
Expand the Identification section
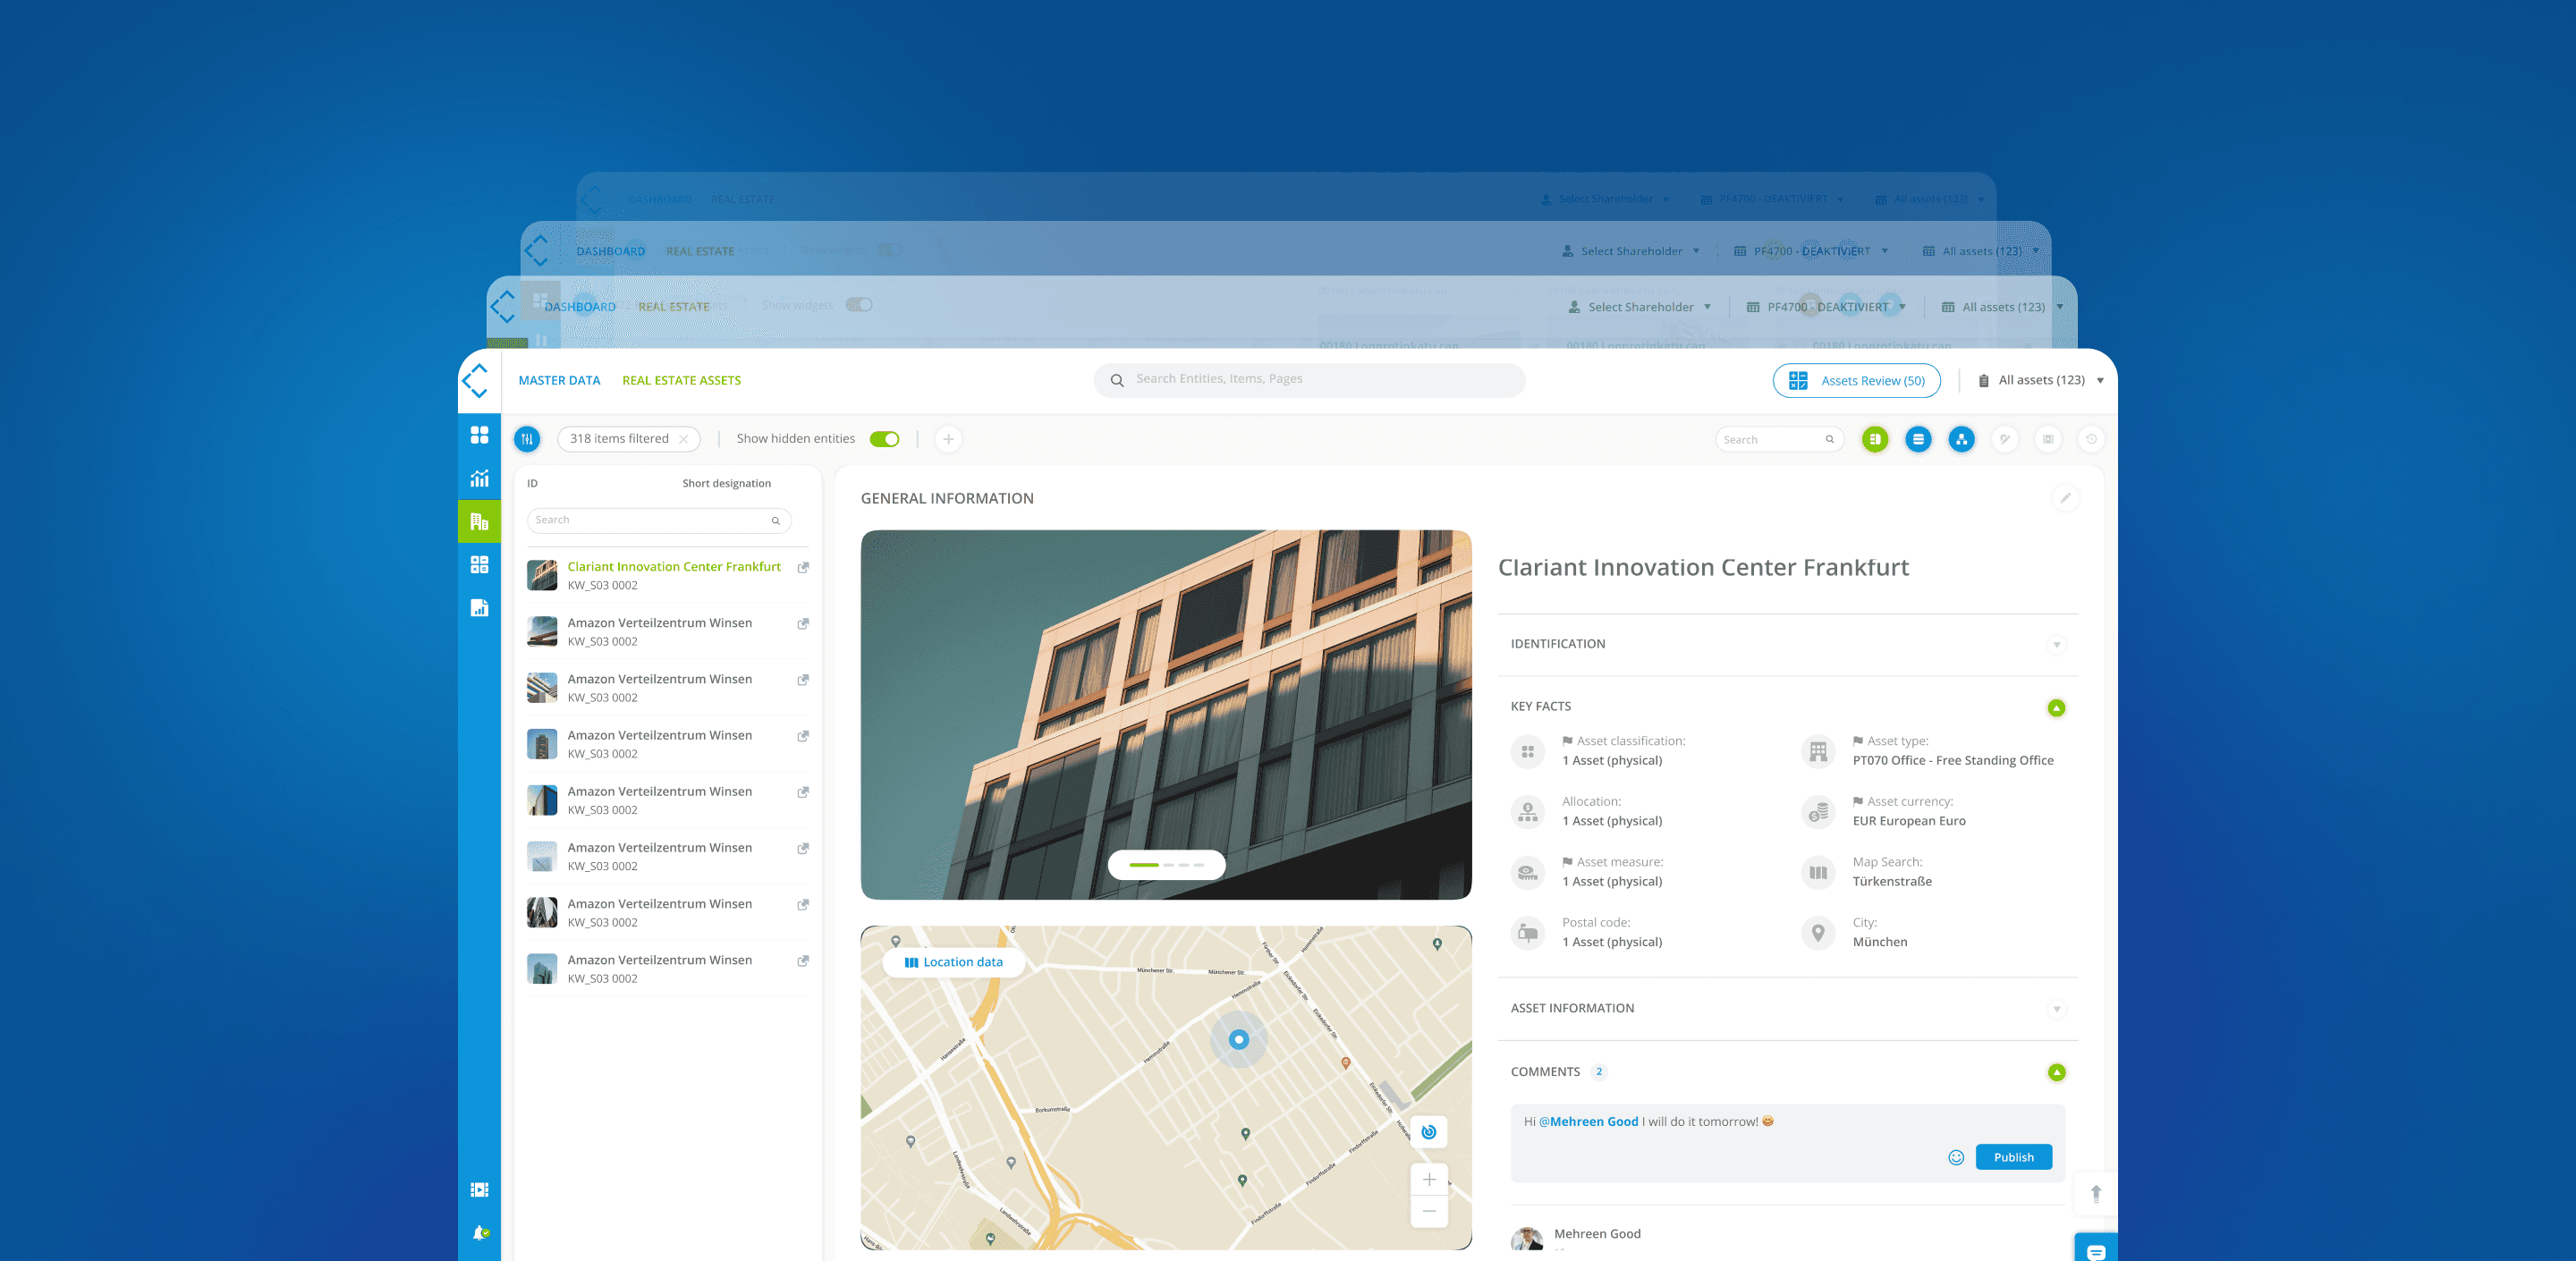point(2056,645)
